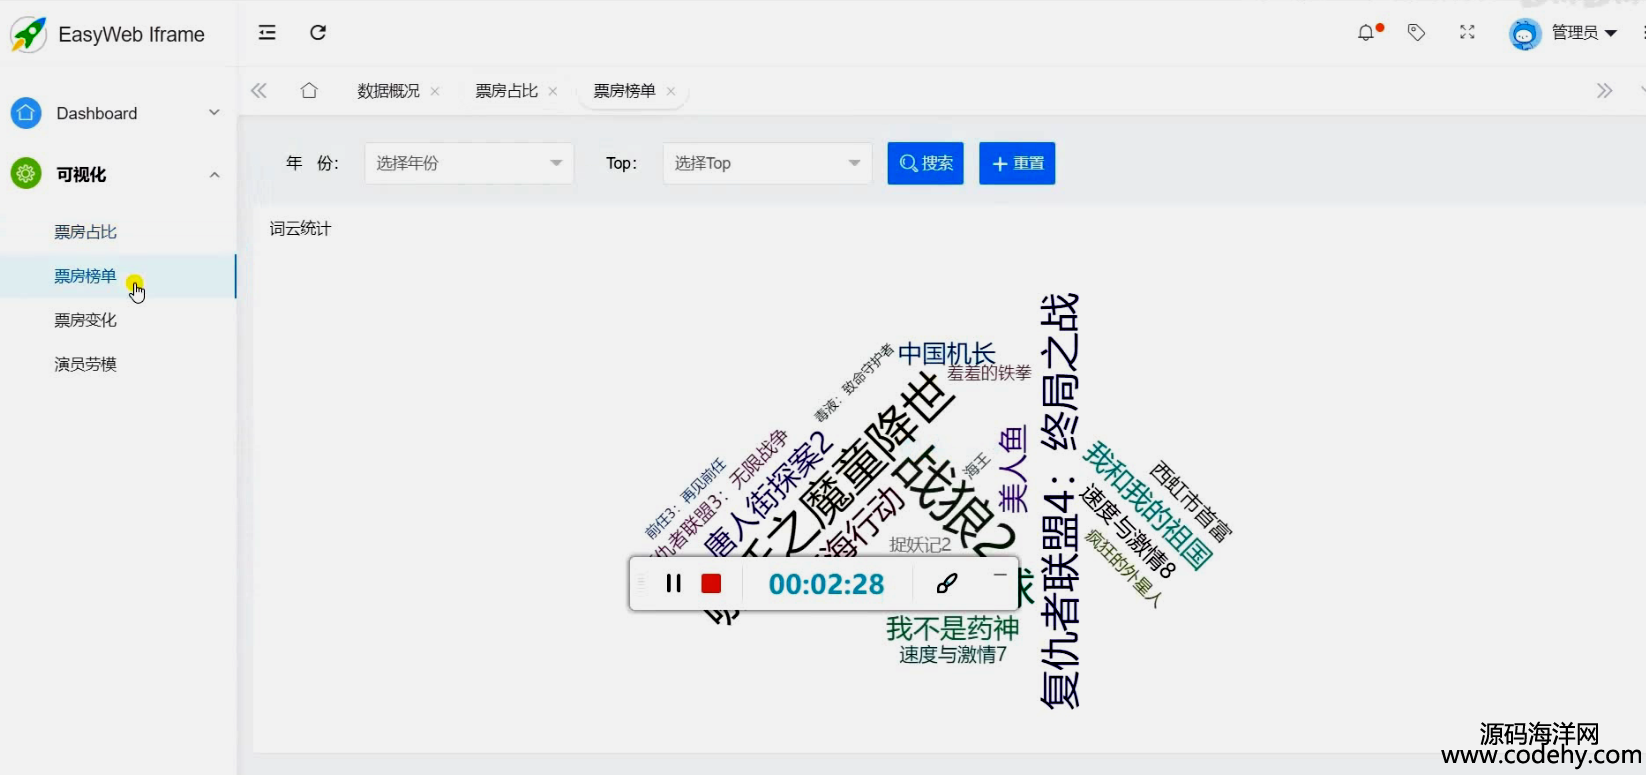Minimize the recording toolbar

click(1000, 575)
